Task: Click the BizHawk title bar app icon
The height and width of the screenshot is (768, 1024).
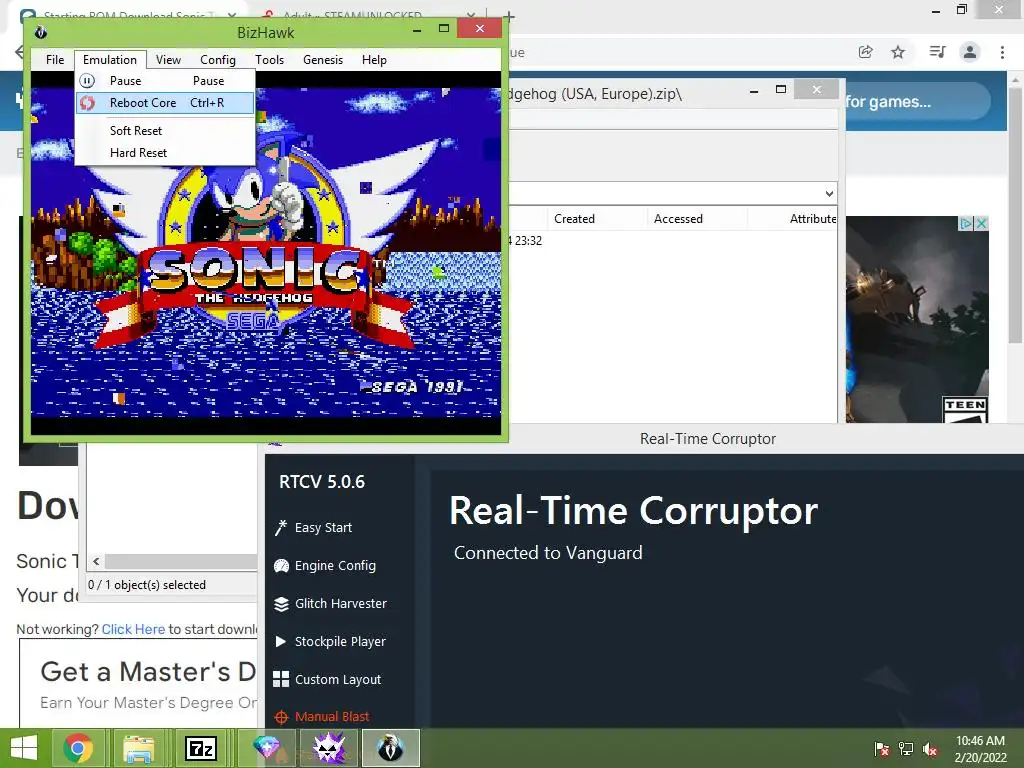Action: pos(40,32)
